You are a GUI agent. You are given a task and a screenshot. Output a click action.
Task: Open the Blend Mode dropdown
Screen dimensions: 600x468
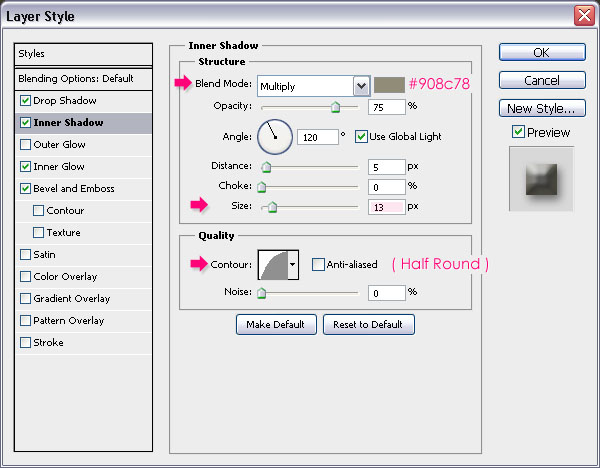(313, 86)
